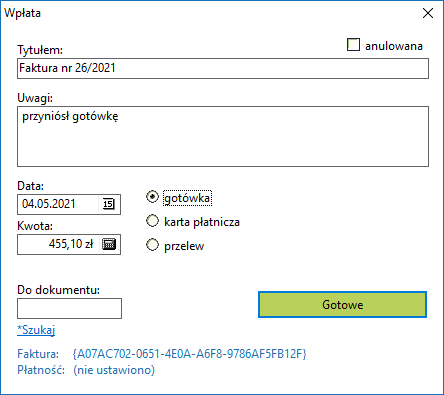The width and height of the screenshot is (444, 395).
Task: Close the Wpłata dialog window
Action: point(428,13)
